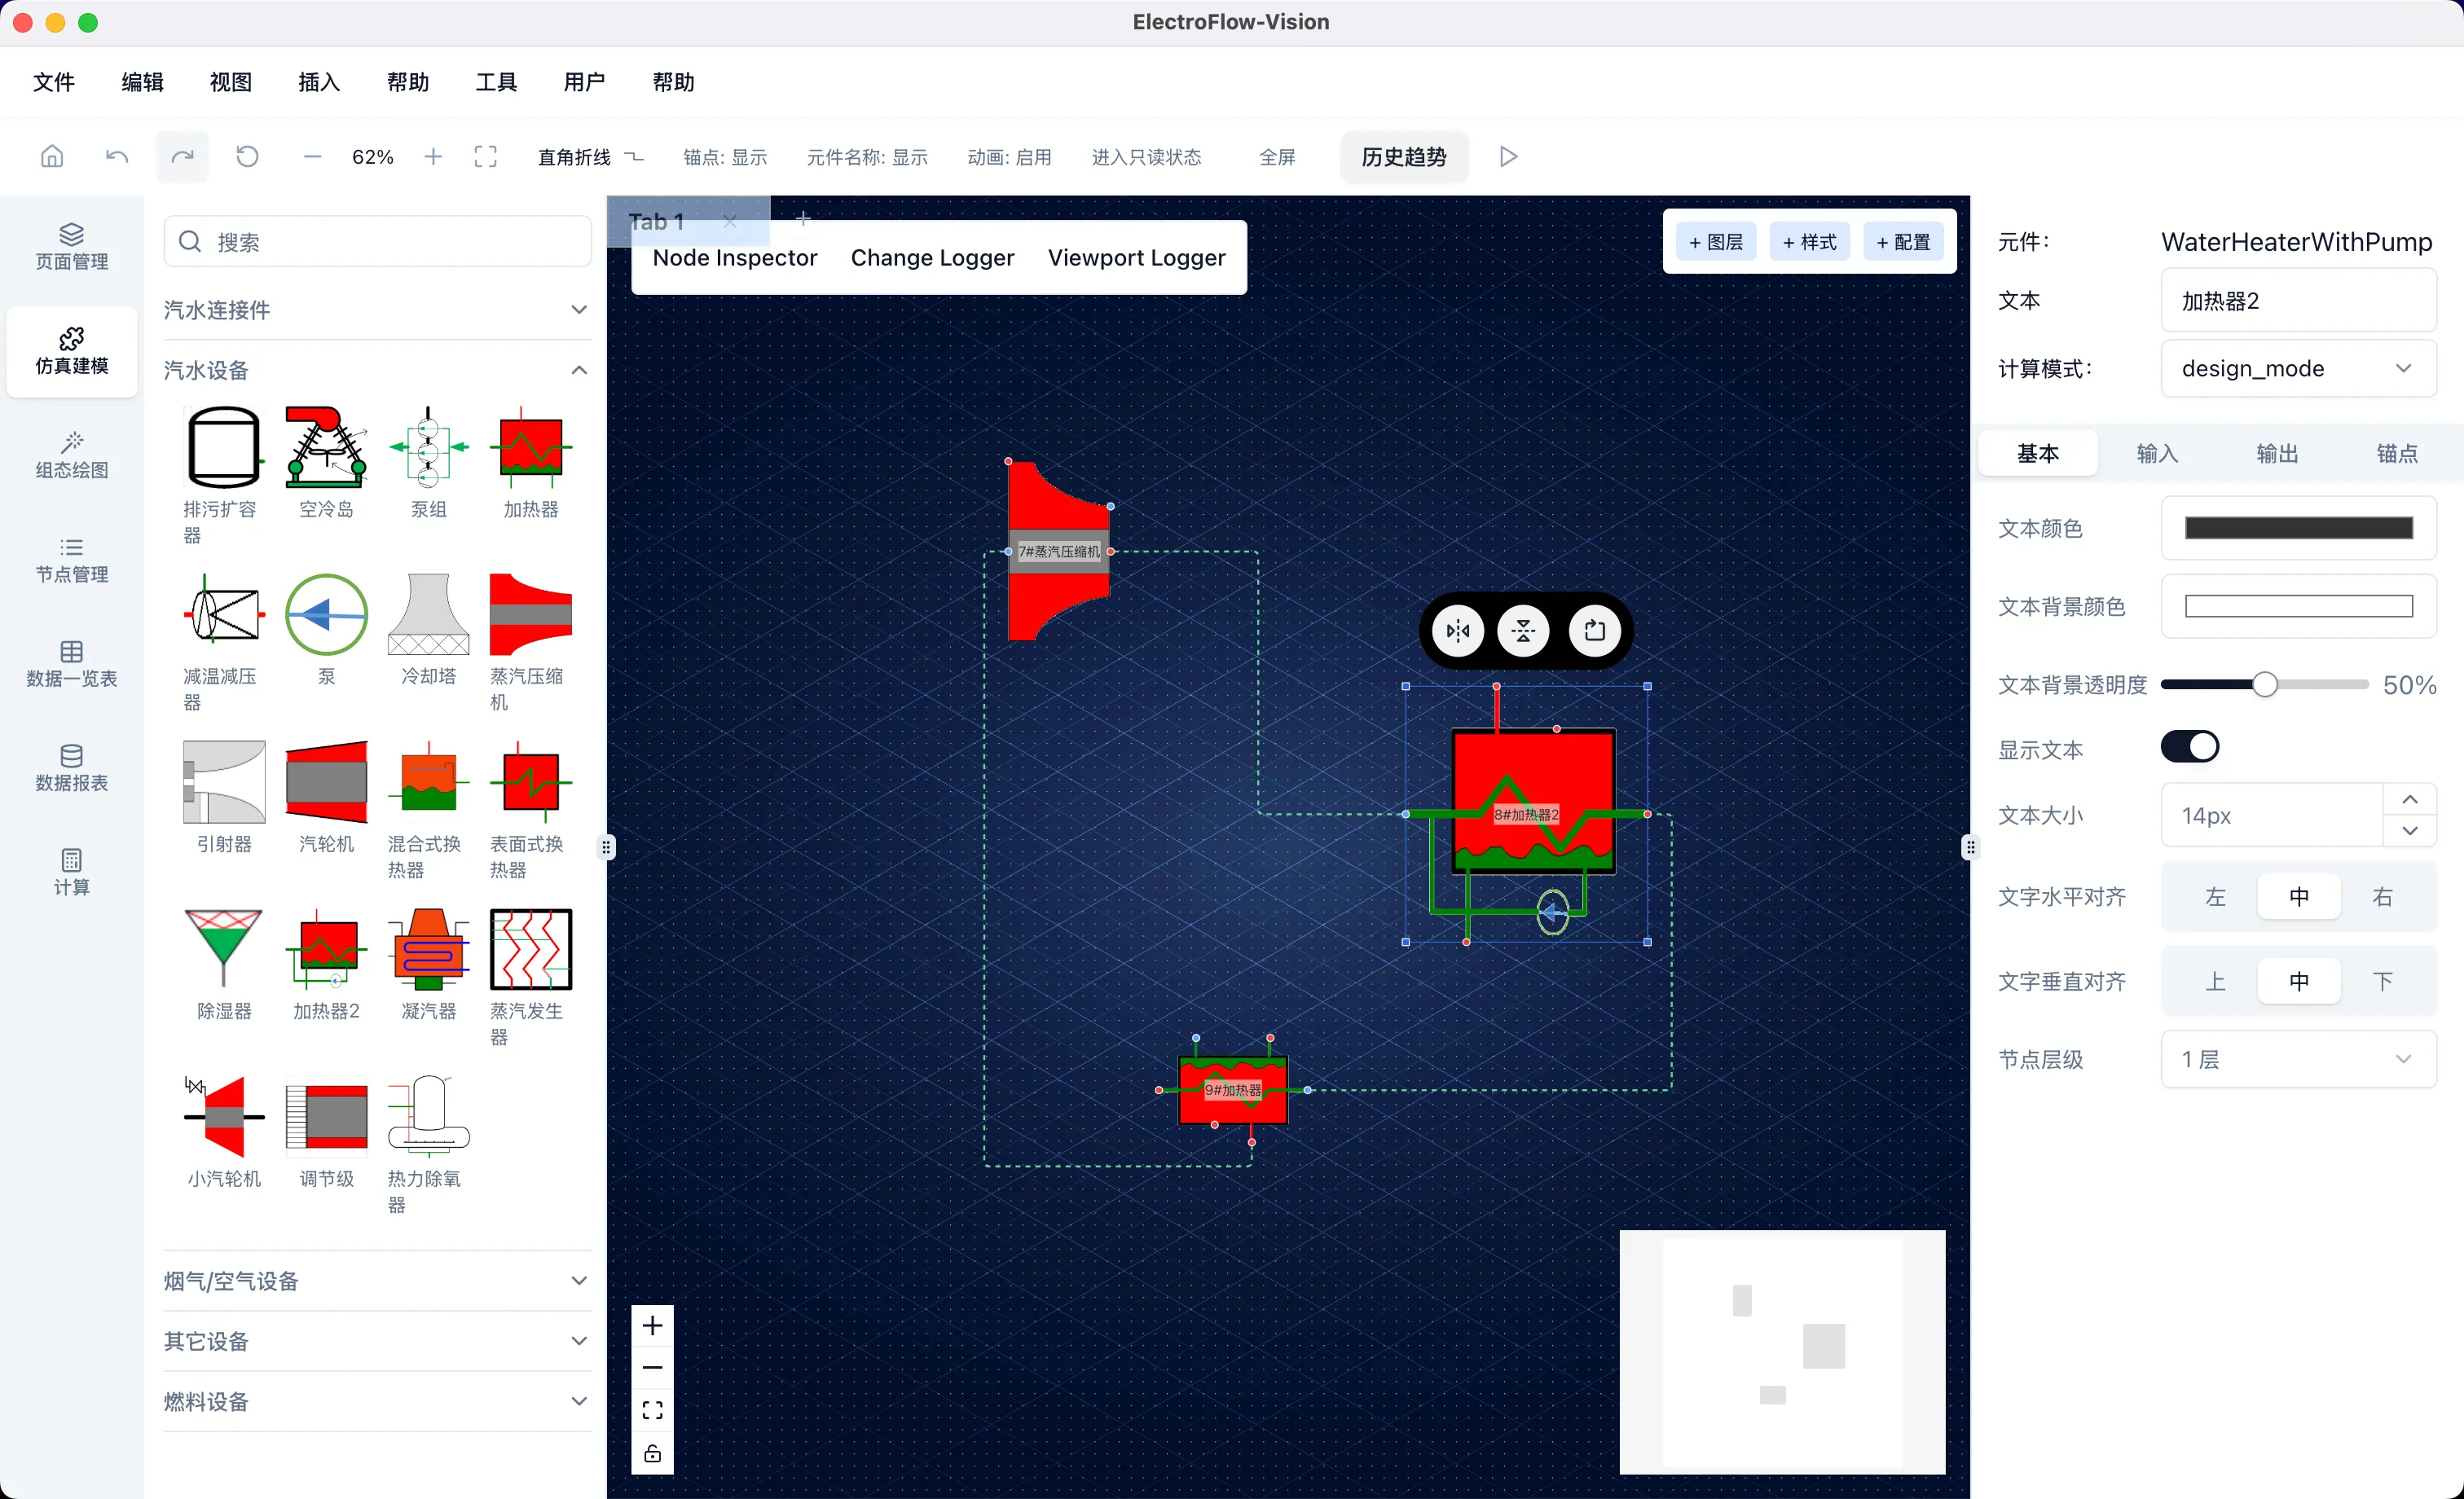Open the Change Logger tab
The height and width of the screenshot is (1499, 2464).
(x=932, y=258)
